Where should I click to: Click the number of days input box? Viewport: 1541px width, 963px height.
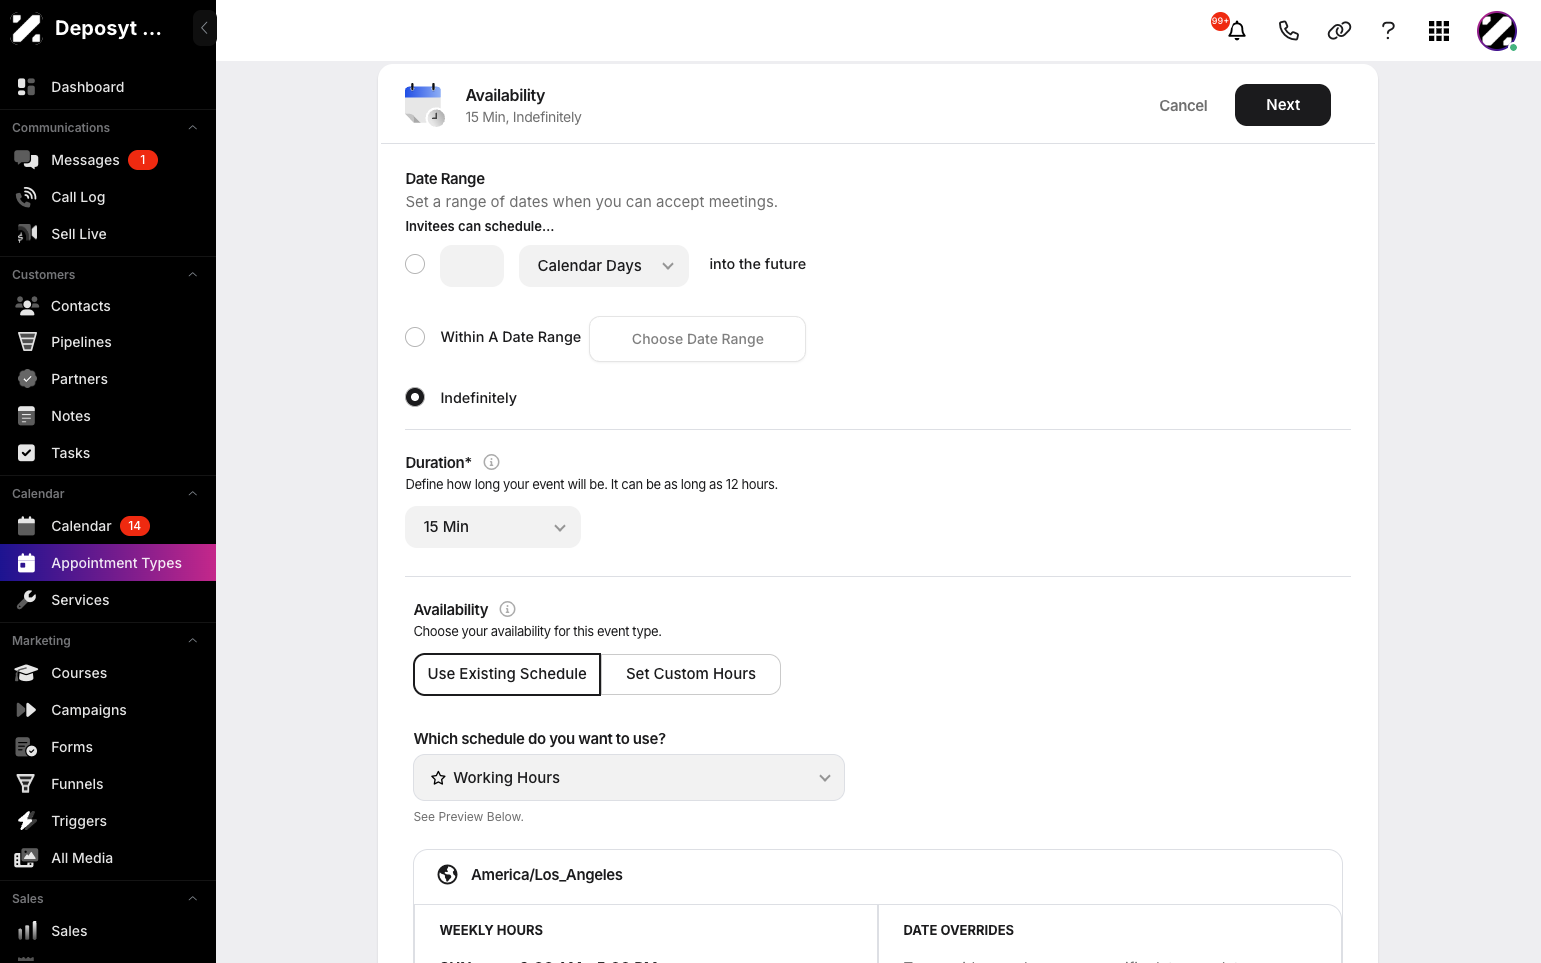(472, 266)
